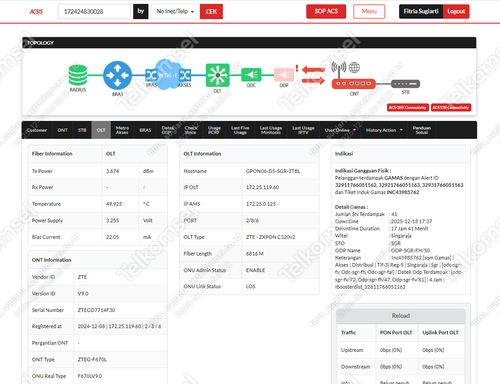Click the OLT Type value ZTE - ZXPON C320v2

click(271, 237)
